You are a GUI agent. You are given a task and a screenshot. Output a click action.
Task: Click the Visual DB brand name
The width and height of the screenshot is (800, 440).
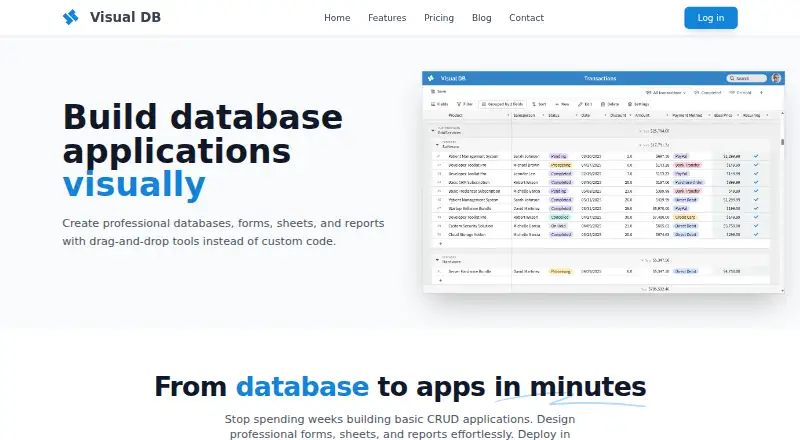126,17
